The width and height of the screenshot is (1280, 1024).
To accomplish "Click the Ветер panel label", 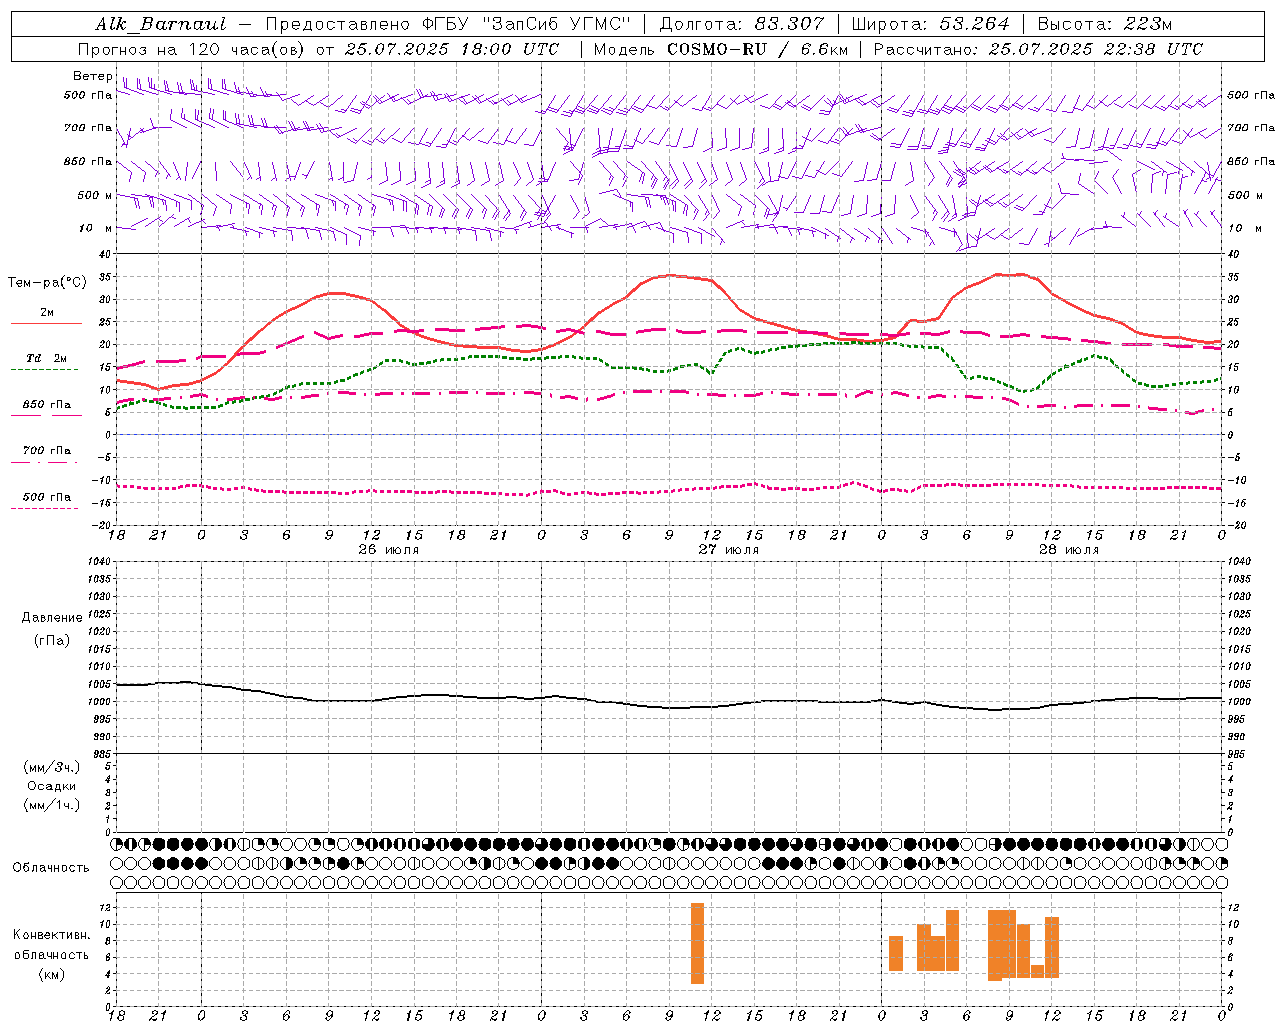I will click(92, 76).
